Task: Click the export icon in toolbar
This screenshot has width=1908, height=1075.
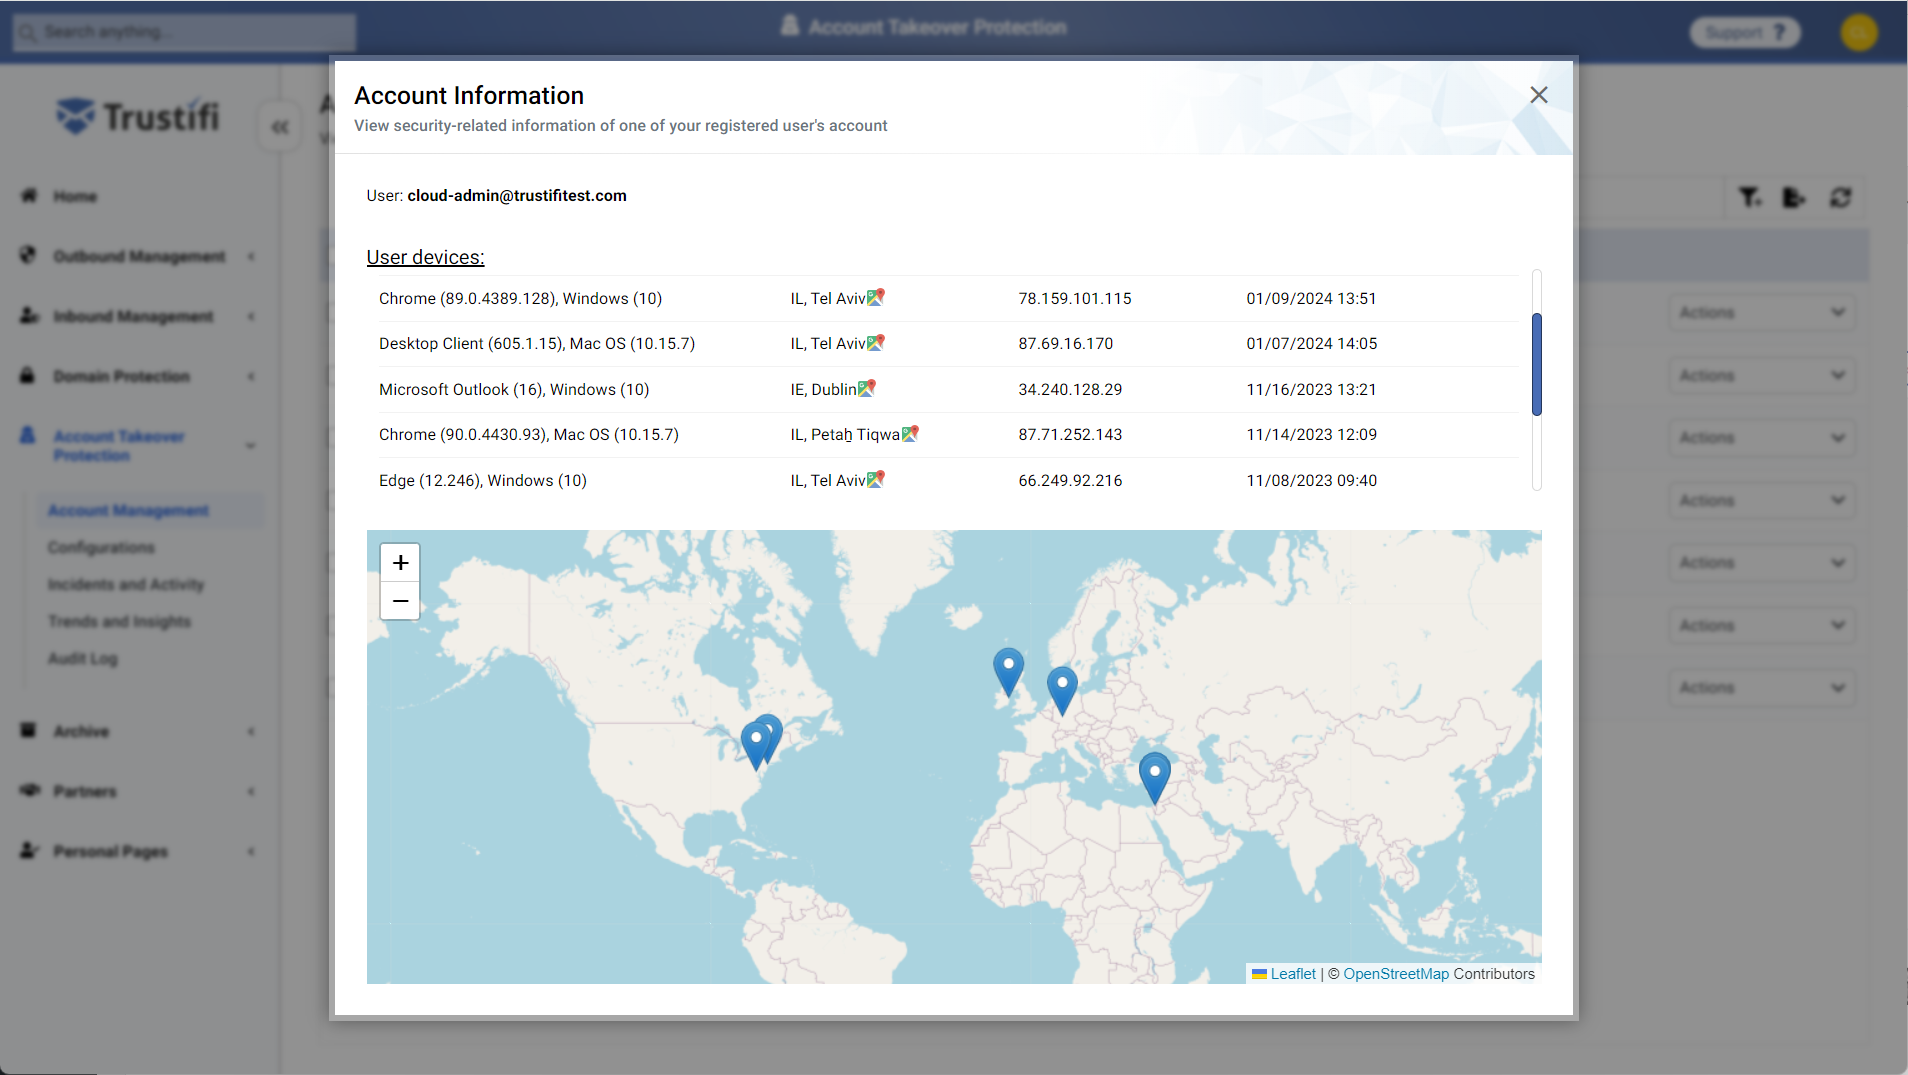Action: [x=1794, y=198]
